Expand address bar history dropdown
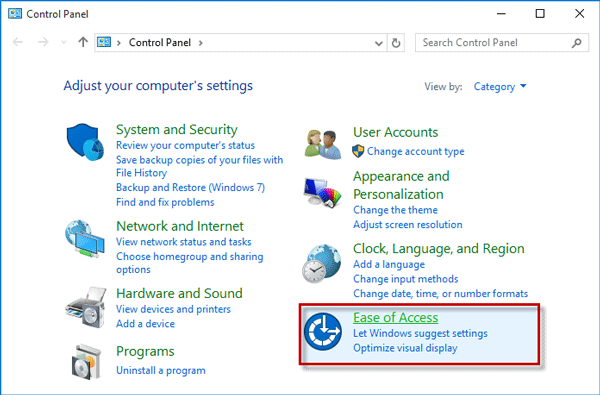 click(x=378, y=43)
